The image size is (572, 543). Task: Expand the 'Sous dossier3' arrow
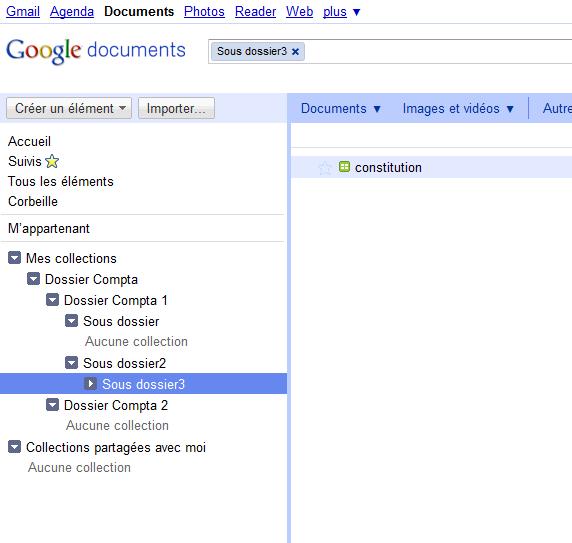[90, 384]
